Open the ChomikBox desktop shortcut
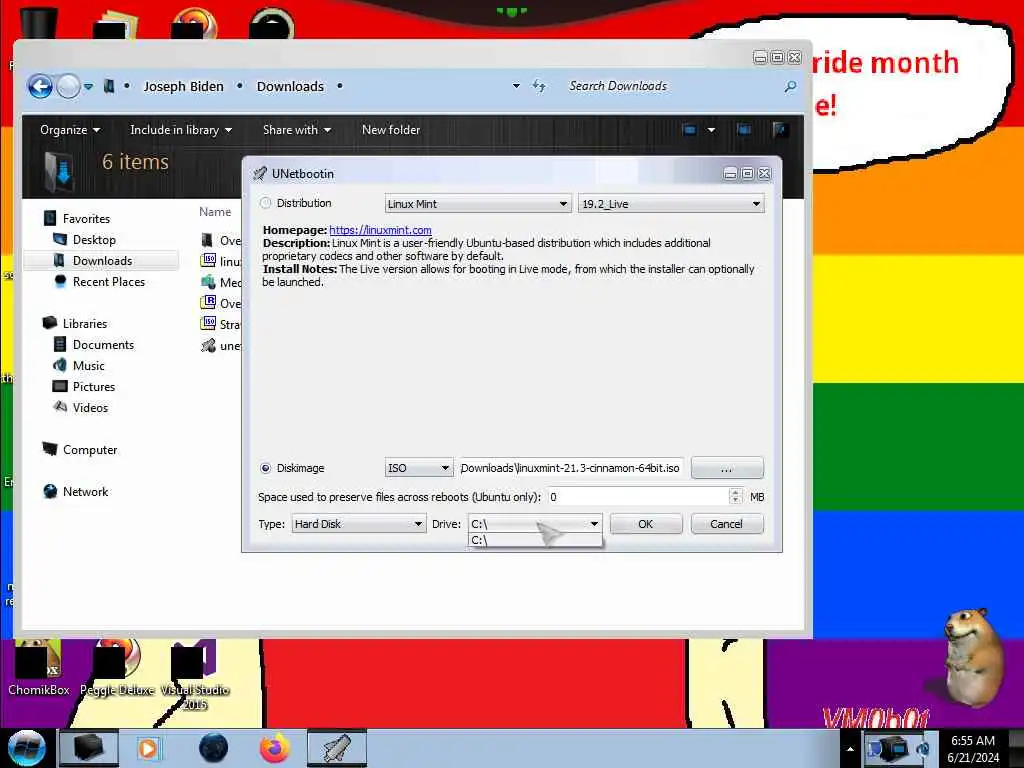 (x=39, y=667)
